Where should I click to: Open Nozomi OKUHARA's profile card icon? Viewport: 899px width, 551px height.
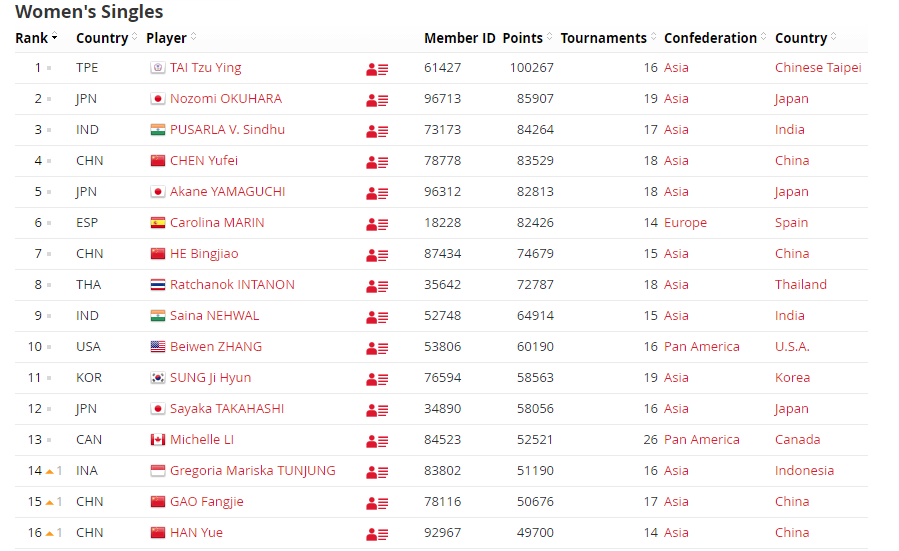point(377,100)
